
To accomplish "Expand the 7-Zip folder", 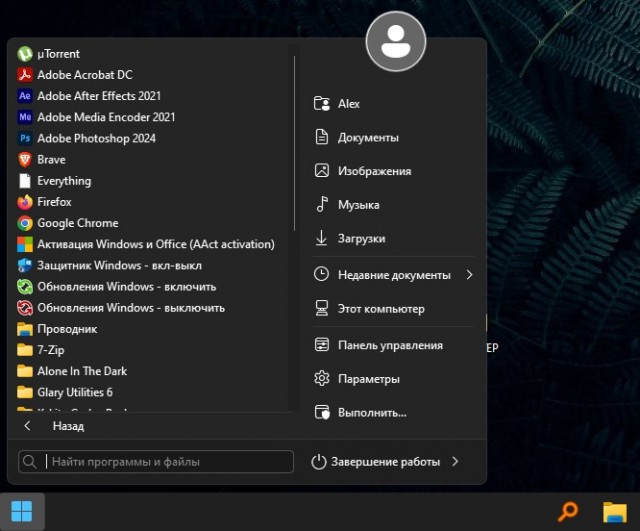I will coord(41,350).
